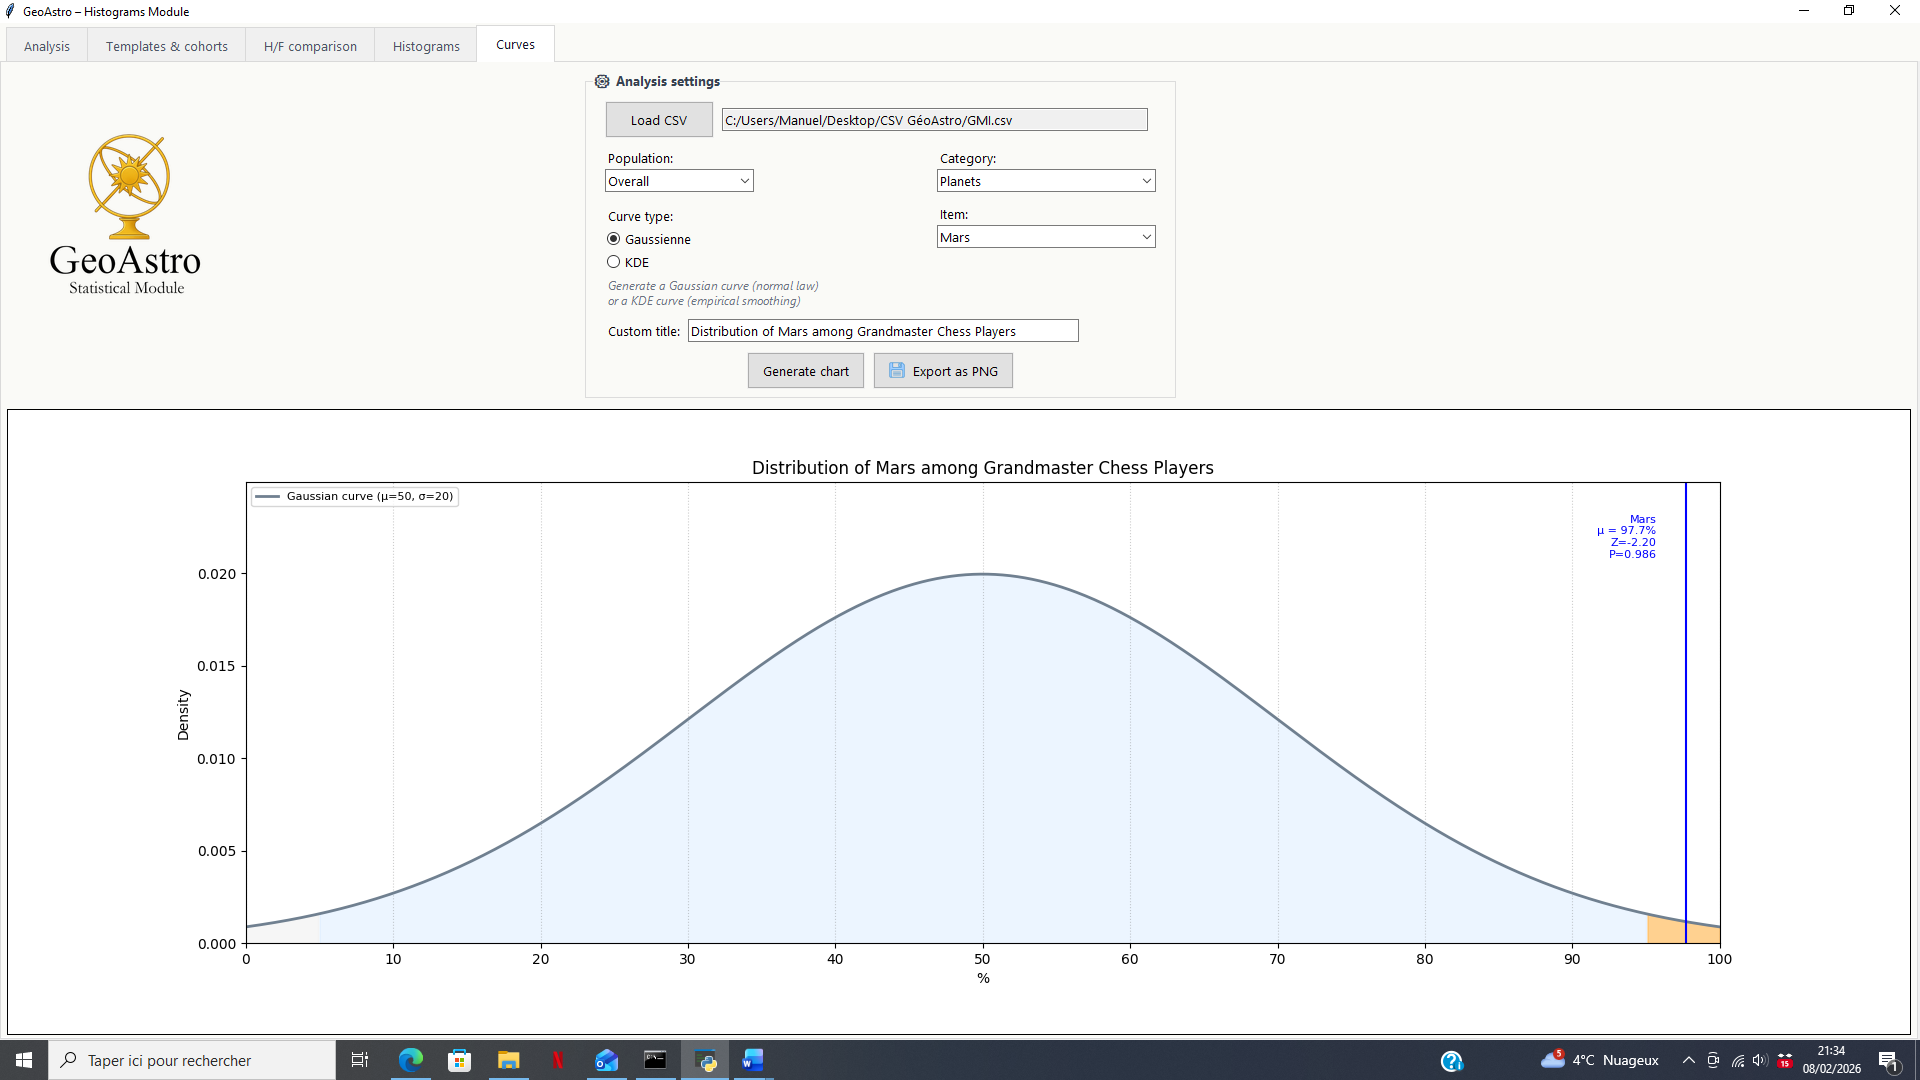
Task: Switch to the Histograms tab
Action: click(426, 46)
